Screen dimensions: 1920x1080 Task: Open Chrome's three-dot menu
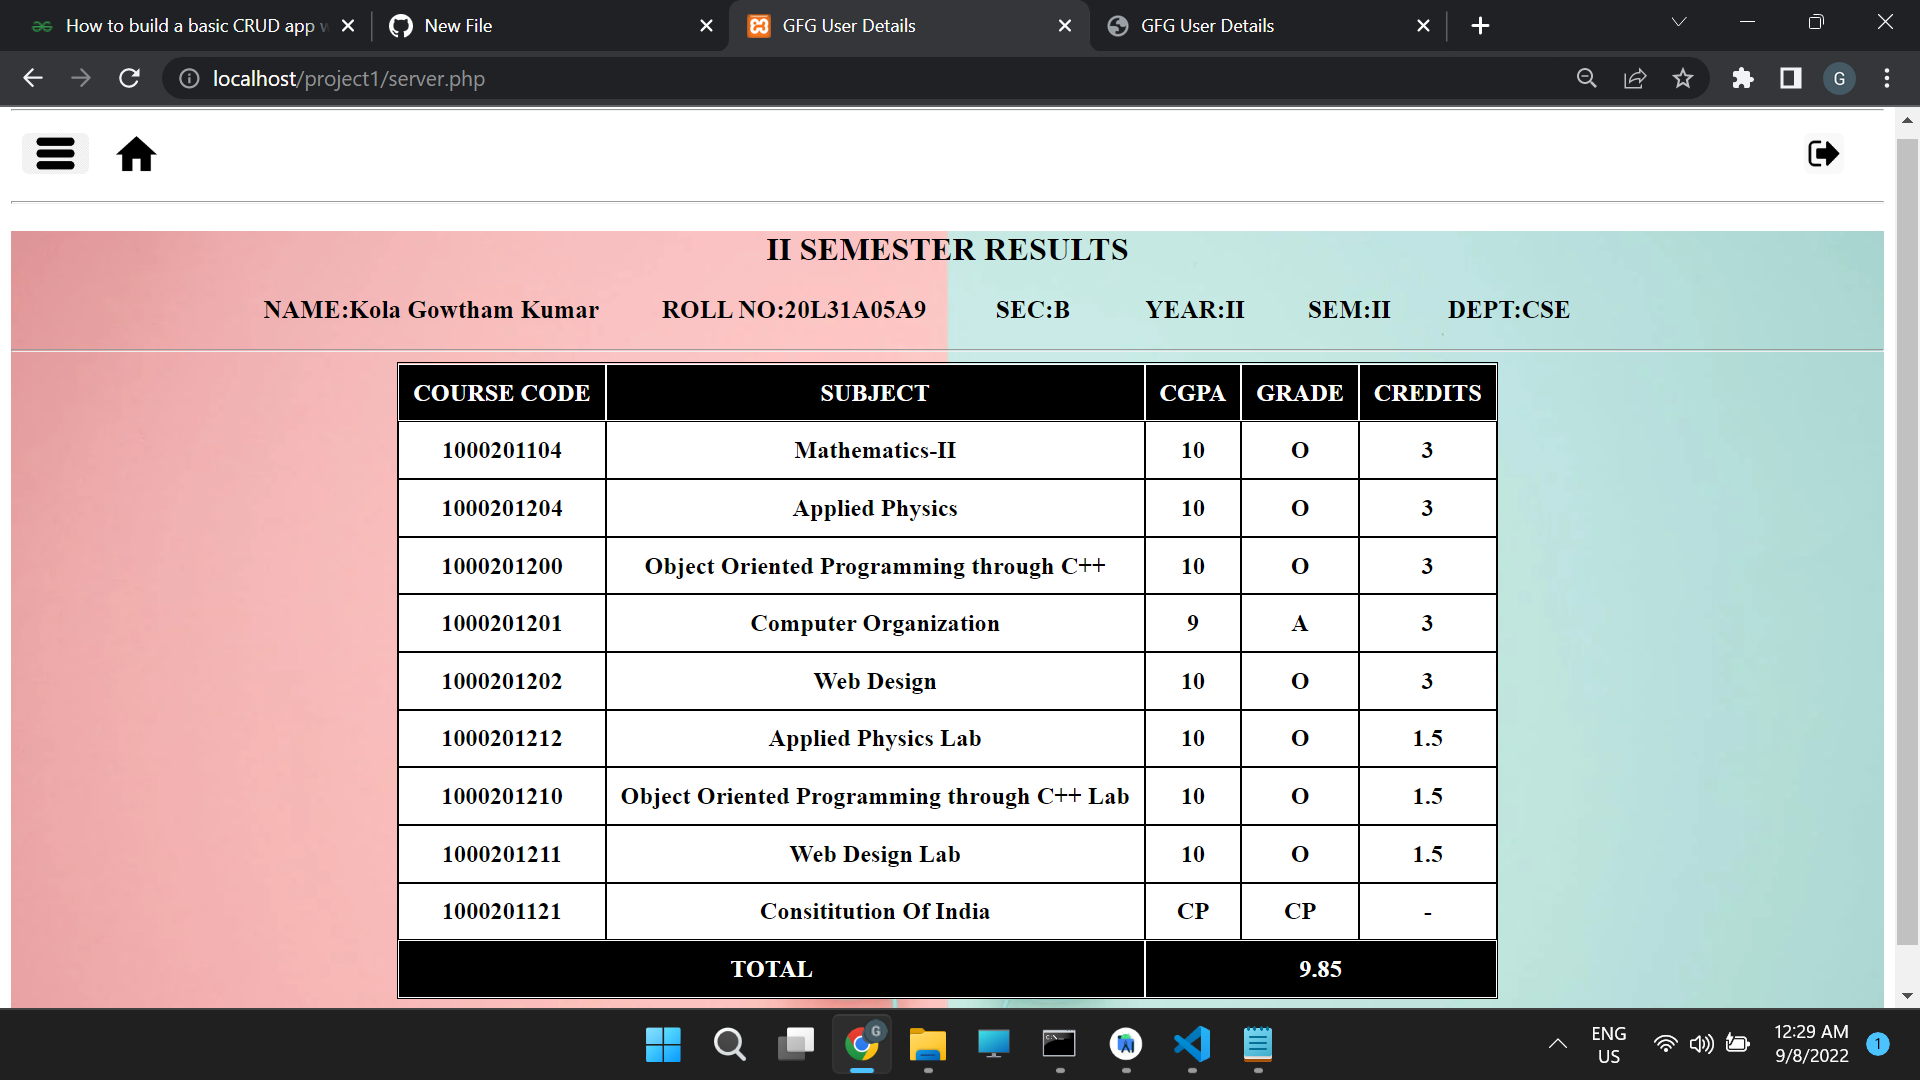click(1888, 78)
